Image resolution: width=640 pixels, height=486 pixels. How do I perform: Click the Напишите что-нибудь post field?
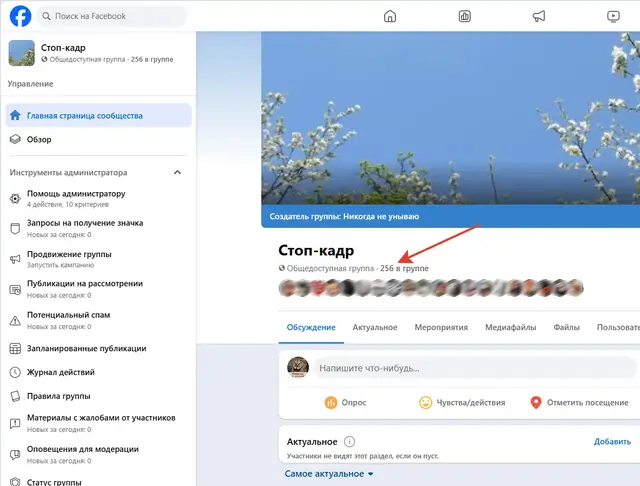click(475, 368)
